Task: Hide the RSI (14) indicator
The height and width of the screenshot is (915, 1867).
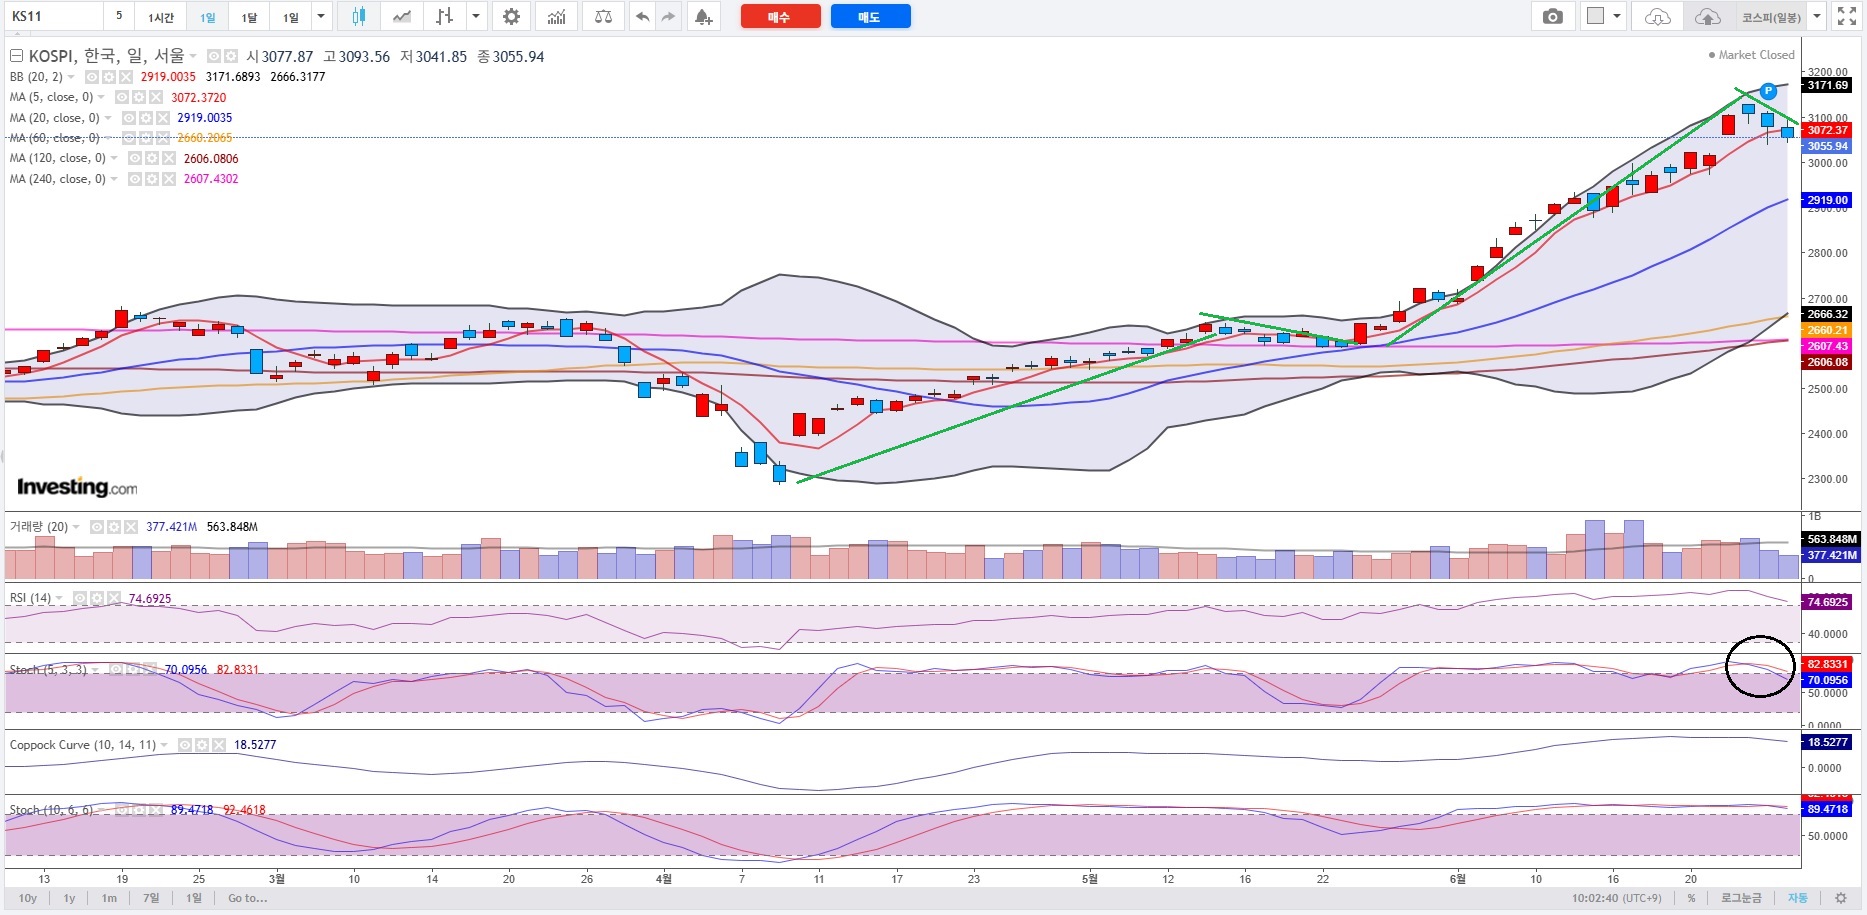Action: (79, 598)
